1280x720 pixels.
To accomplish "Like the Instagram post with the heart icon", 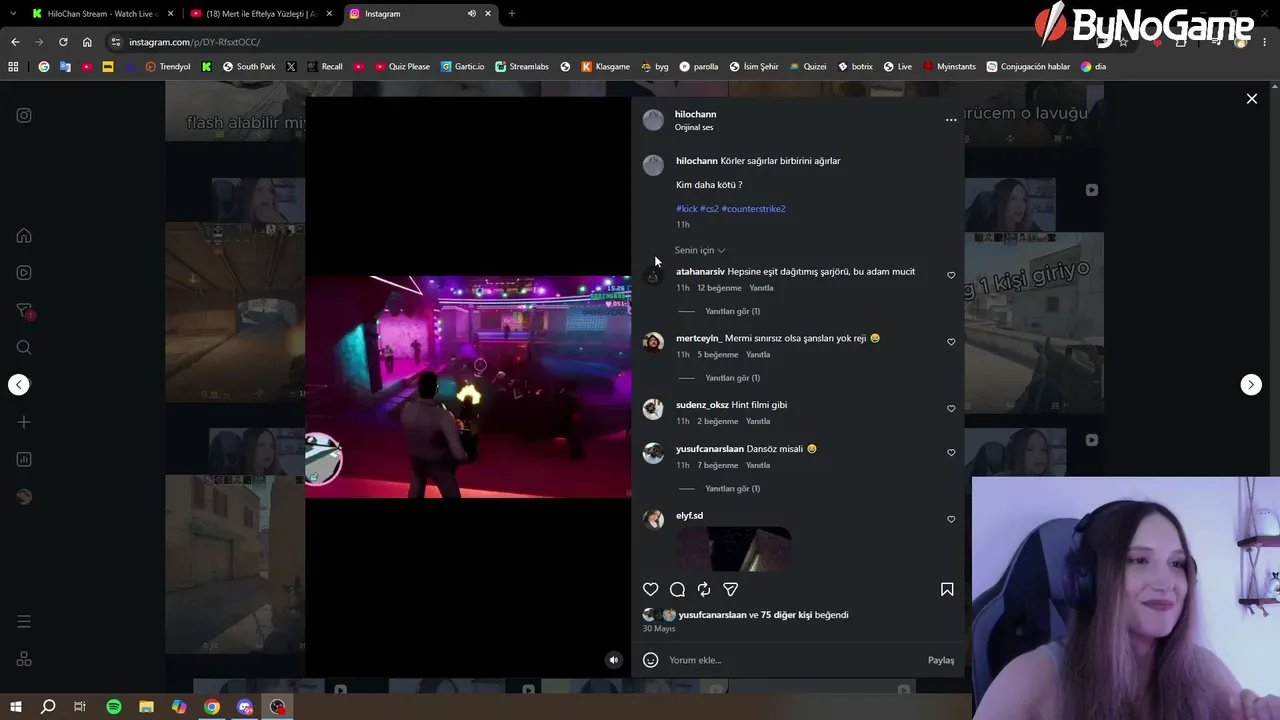I will pos(651,590).
